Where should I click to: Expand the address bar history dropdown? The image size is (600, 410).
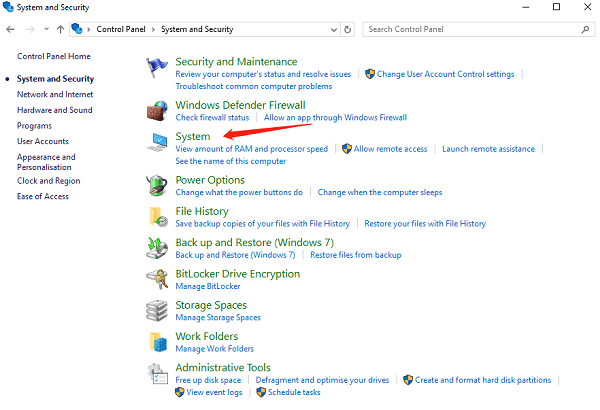coord(334,29)
